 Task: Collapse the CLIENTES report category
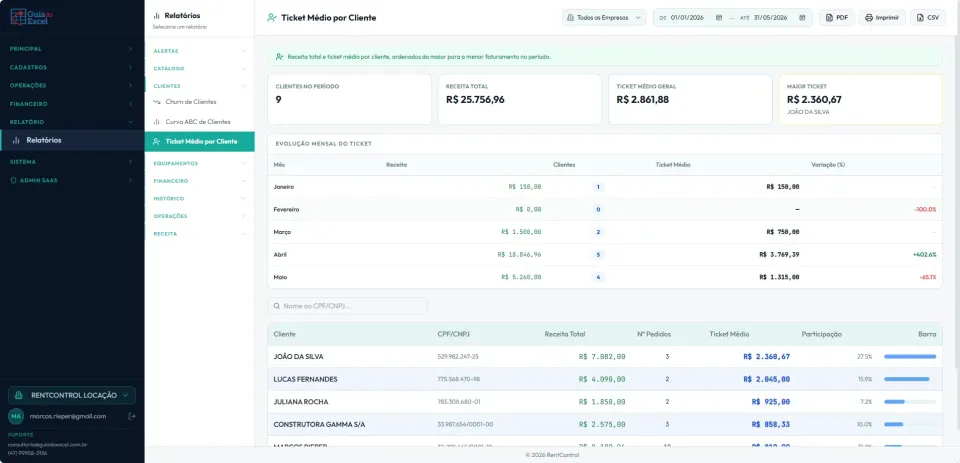(x=200, y=86)
